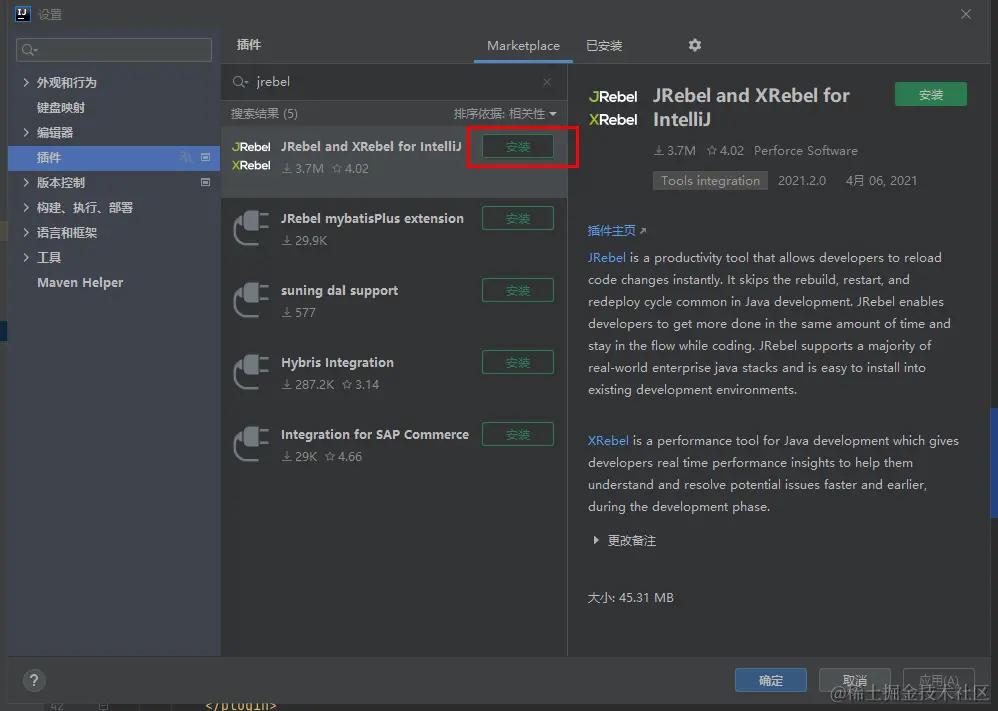Click the 4.02 rating in details pane

pos(725,151)
